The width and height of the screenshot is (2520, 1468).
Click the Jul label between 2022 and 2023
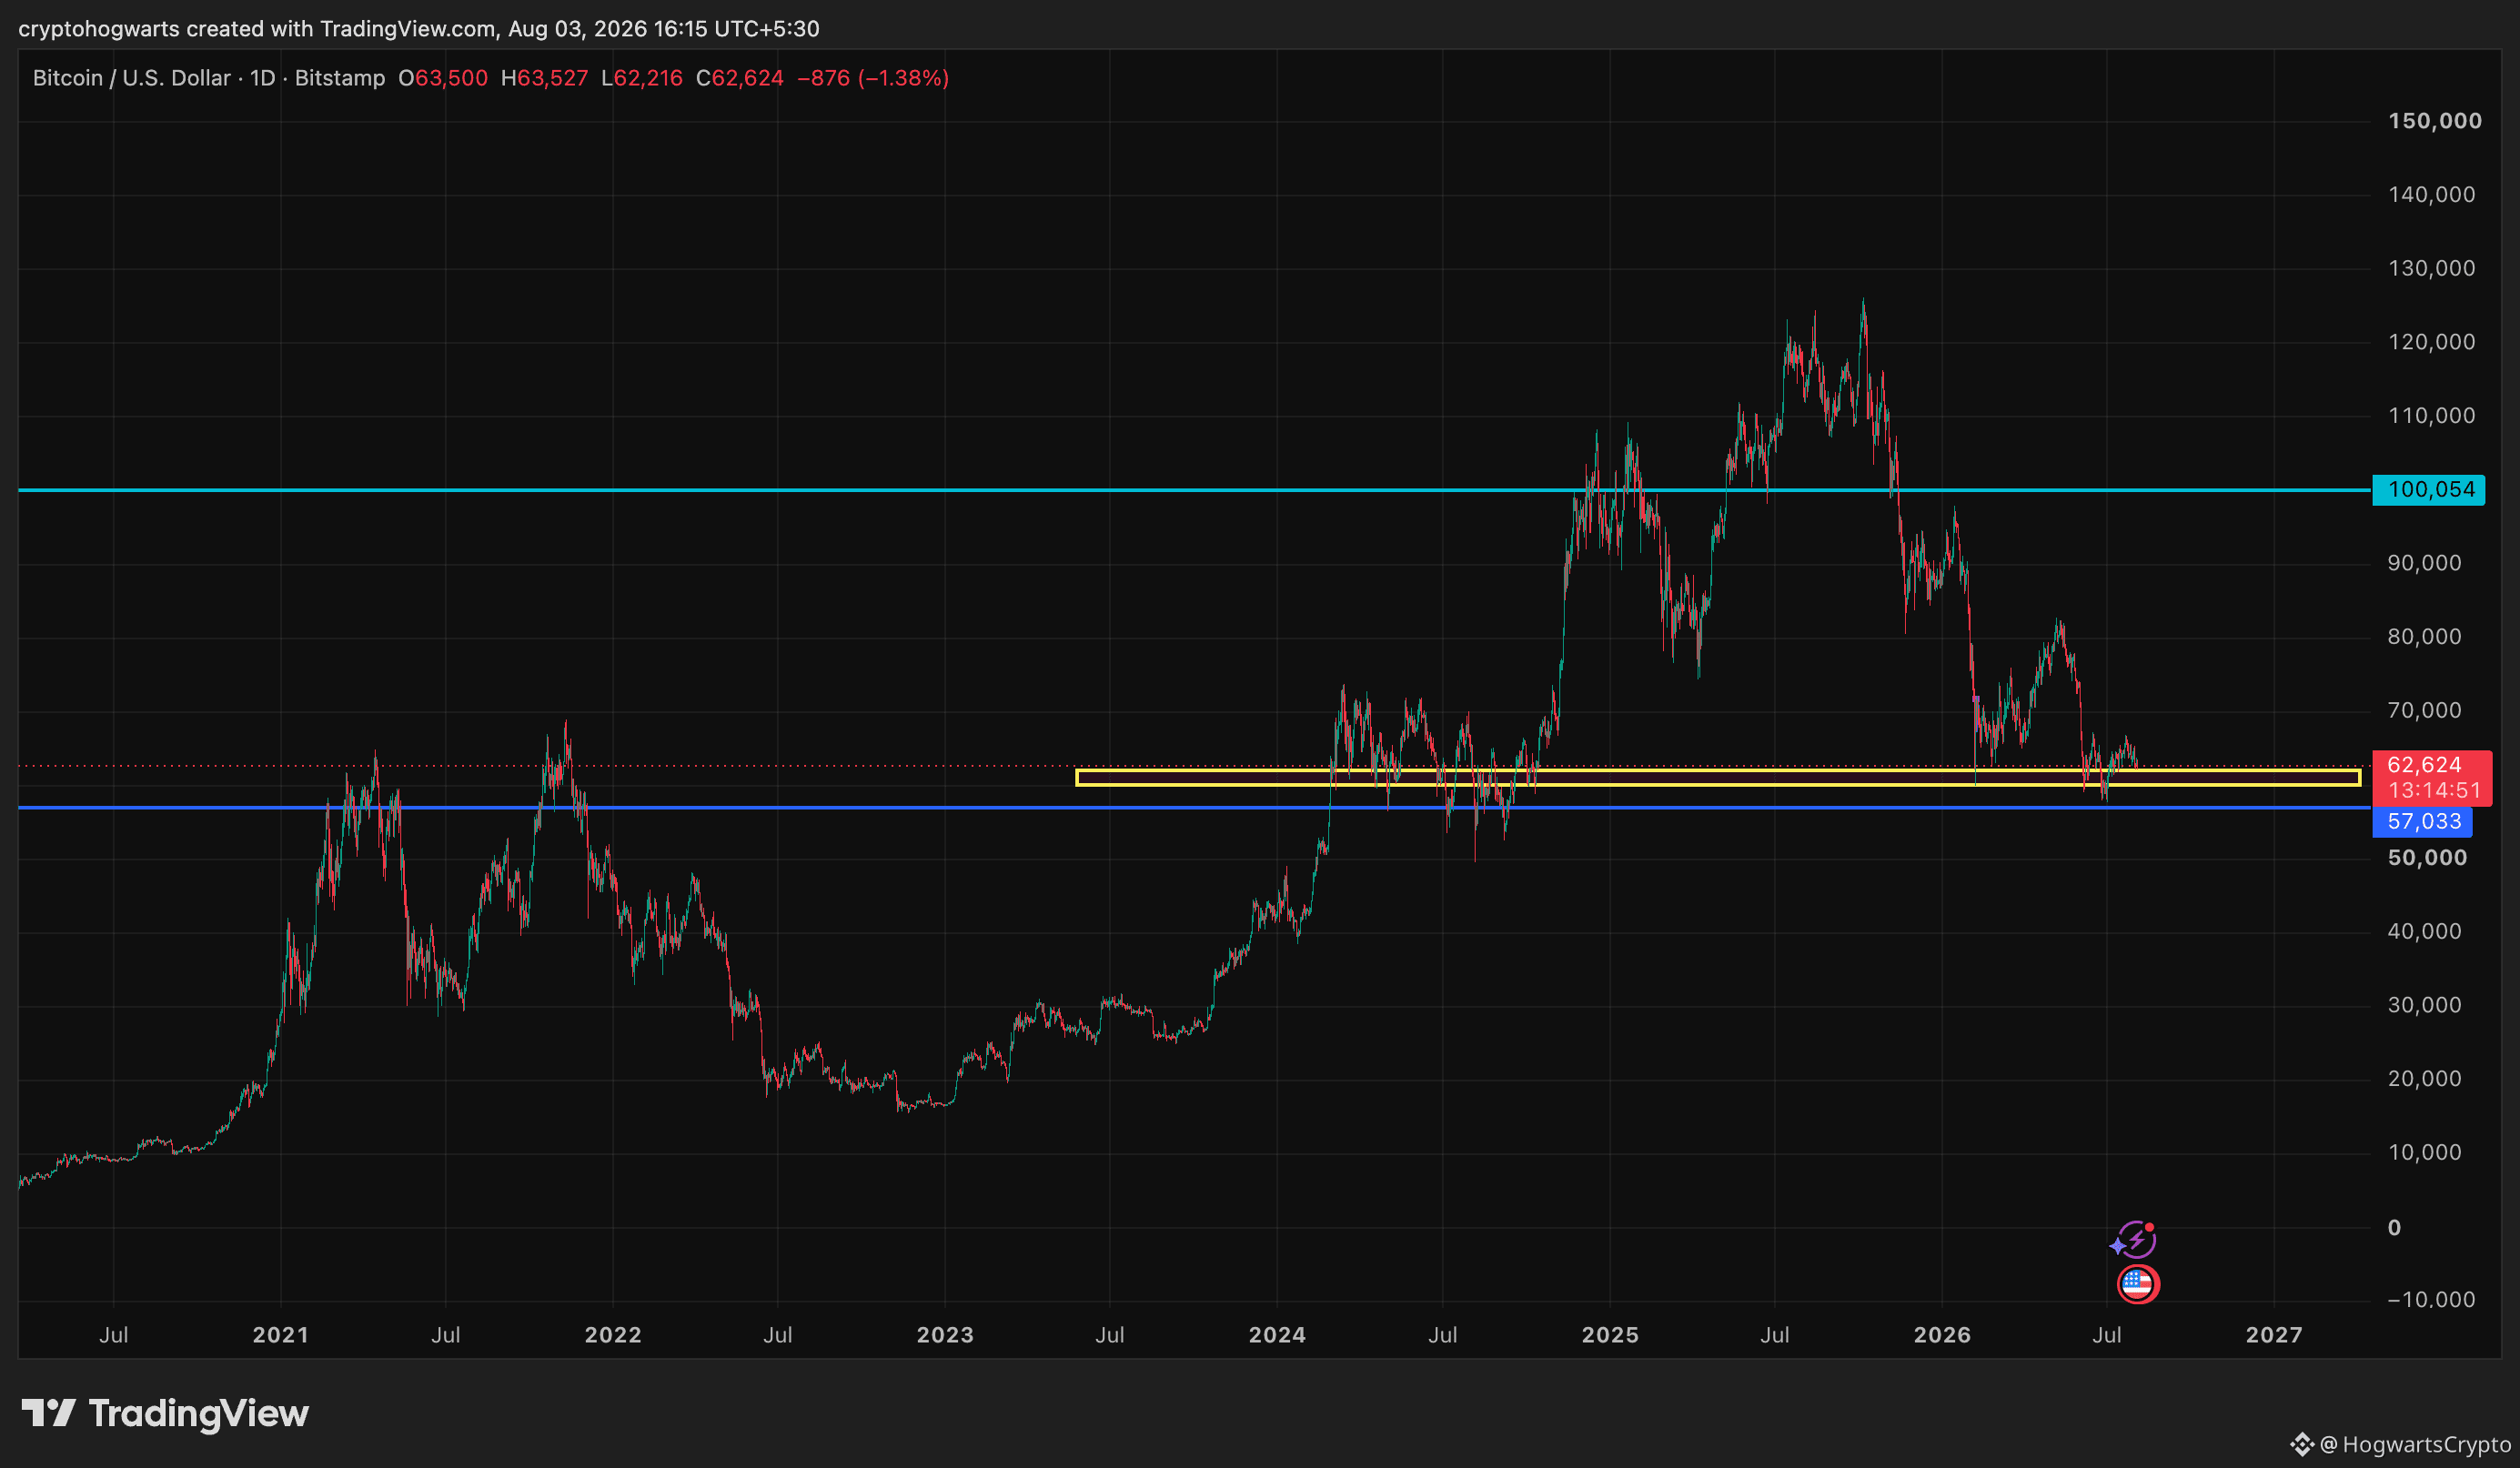tap(778, 1335)
